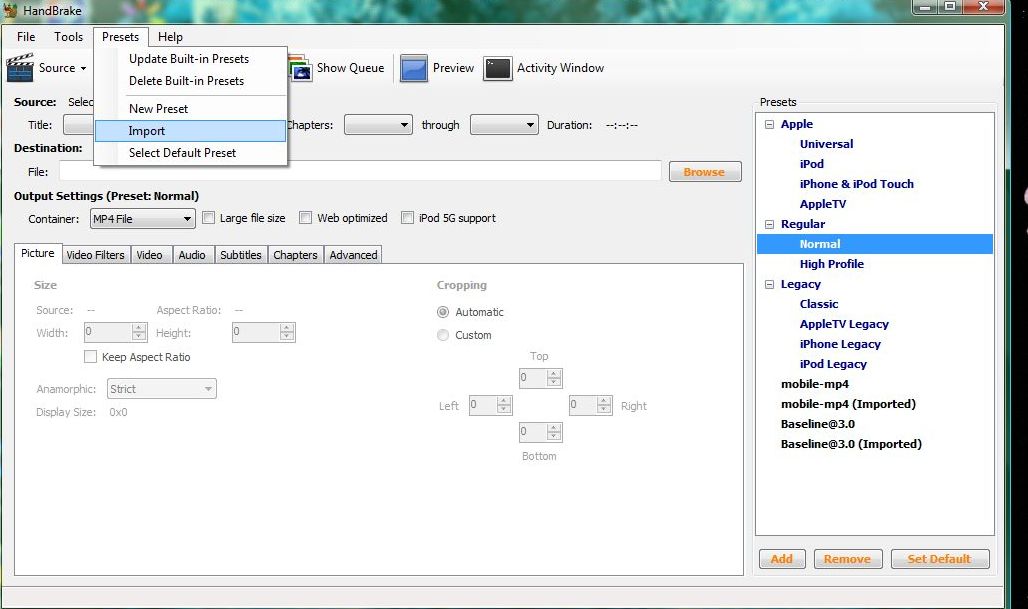The width and height of the screenshot is (1028, 609).
Task: Choose Import from the Presets menu
Action: 146,130
